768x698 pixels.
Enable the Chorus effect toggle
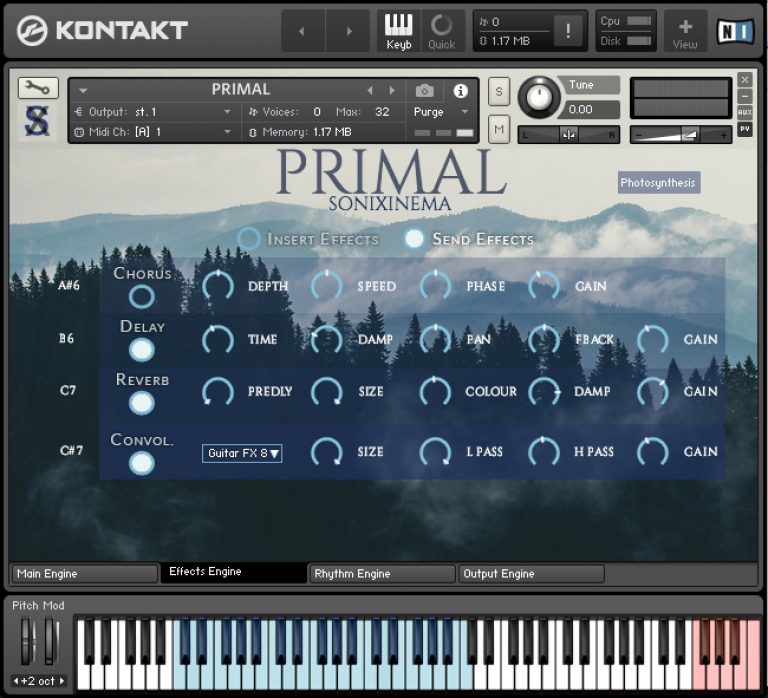pyautogui.click(x=142, y=296)
